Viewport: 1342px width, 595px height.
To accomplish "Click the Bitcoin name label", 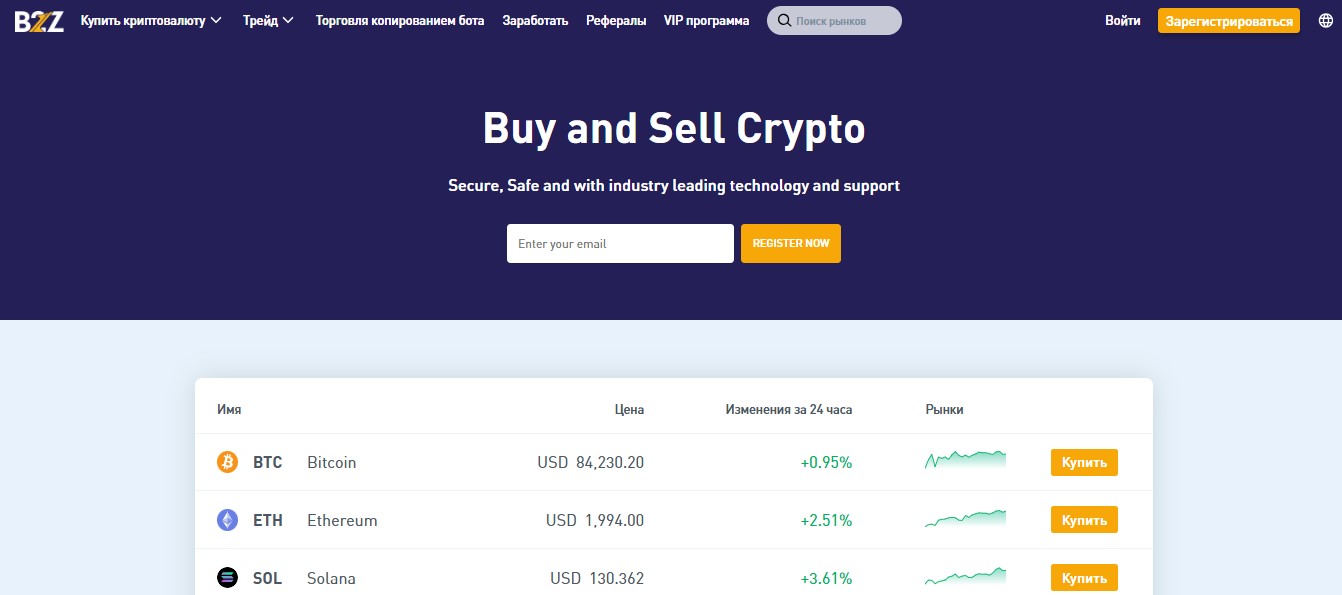I will (x=332, y=462).
